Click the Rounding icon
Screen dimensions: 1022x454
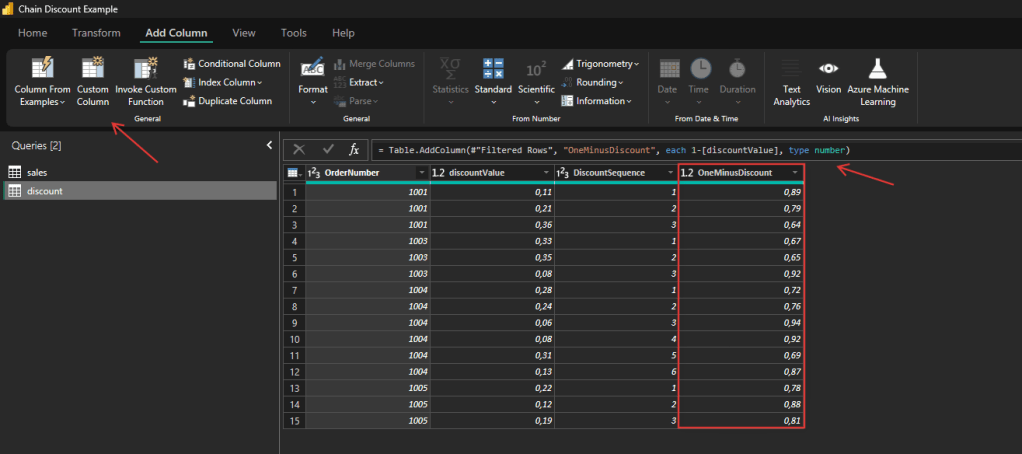coord(567,83)
